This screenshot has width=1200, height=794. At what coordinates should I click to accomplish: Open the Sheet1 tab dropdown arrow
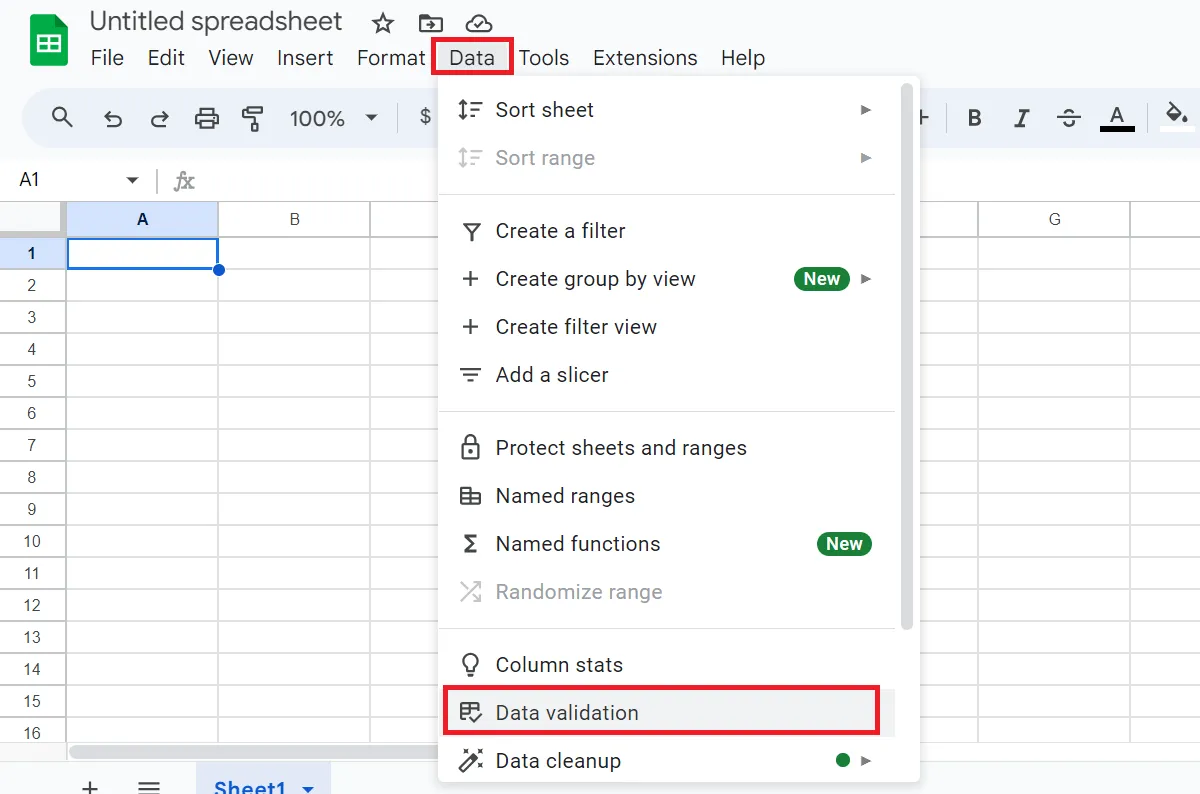tap(308, 789)
